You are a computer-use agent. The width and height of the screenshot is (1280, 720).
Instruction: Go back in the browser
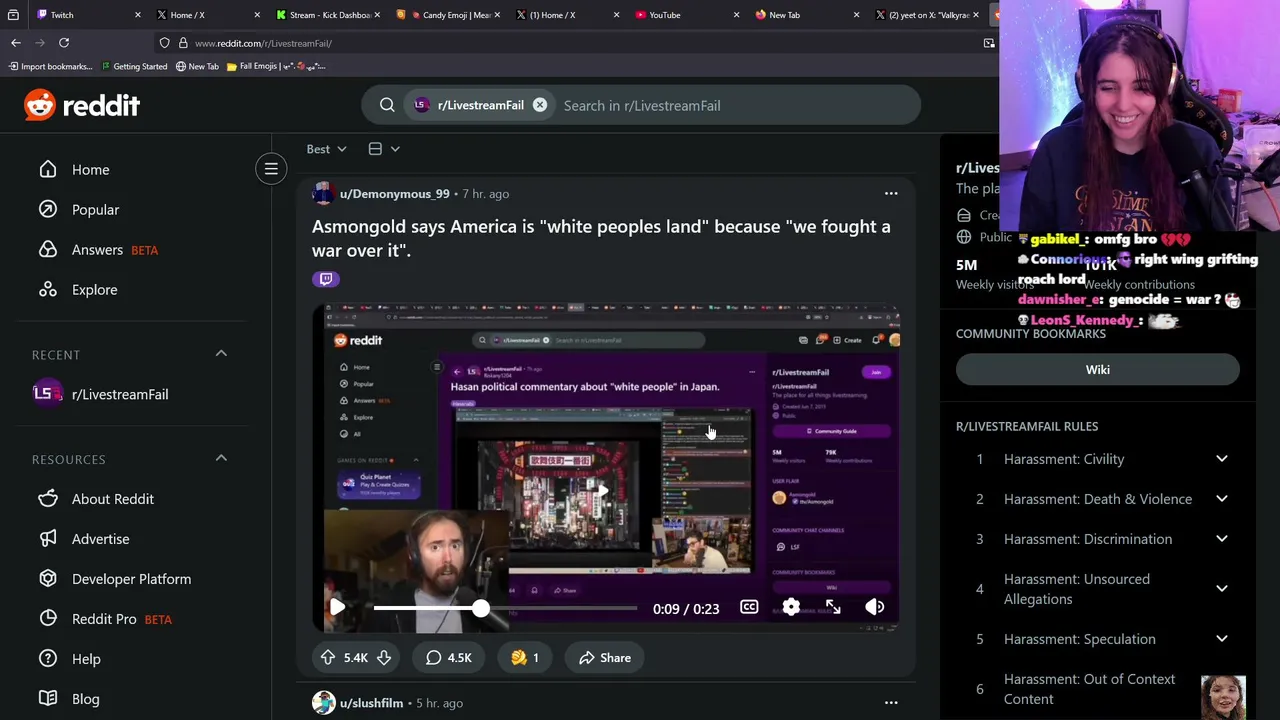[x=16, y=43]
